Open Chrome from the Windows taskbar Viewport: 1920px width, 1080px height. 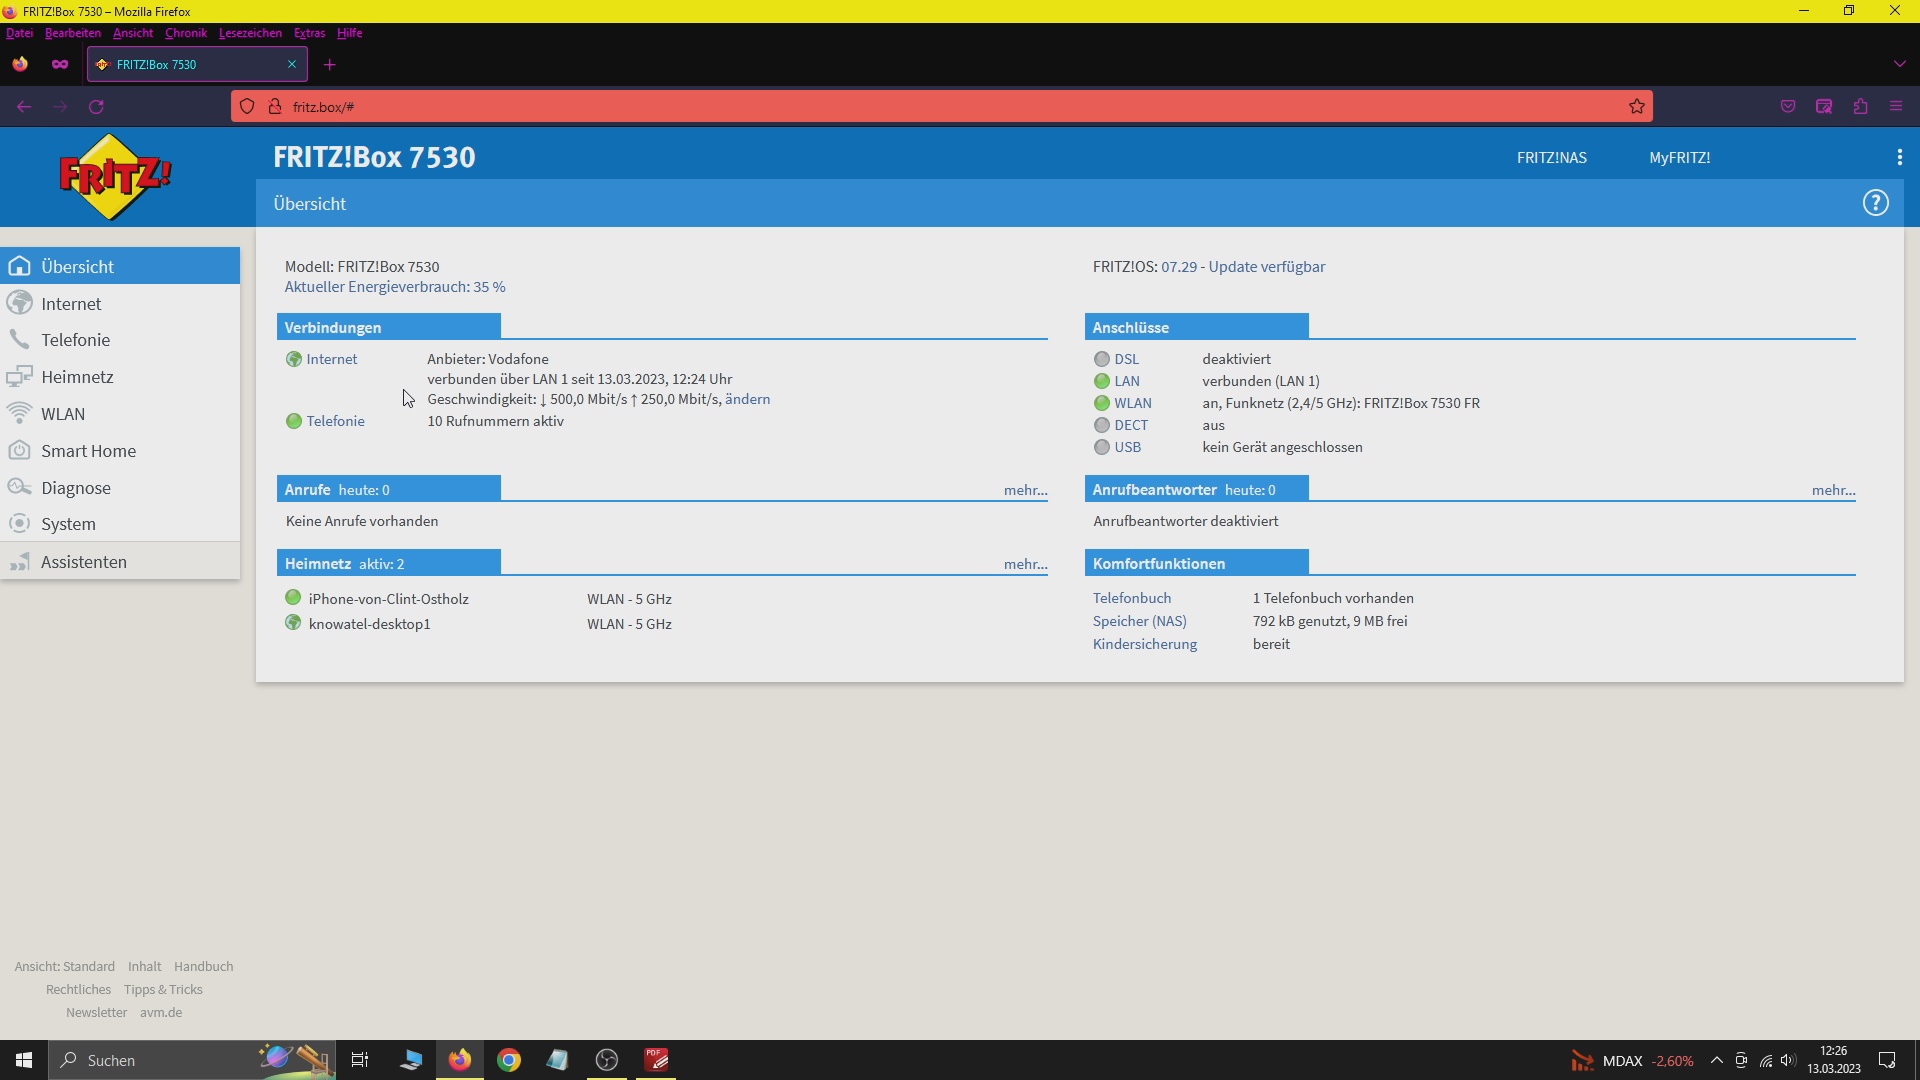509,1060
